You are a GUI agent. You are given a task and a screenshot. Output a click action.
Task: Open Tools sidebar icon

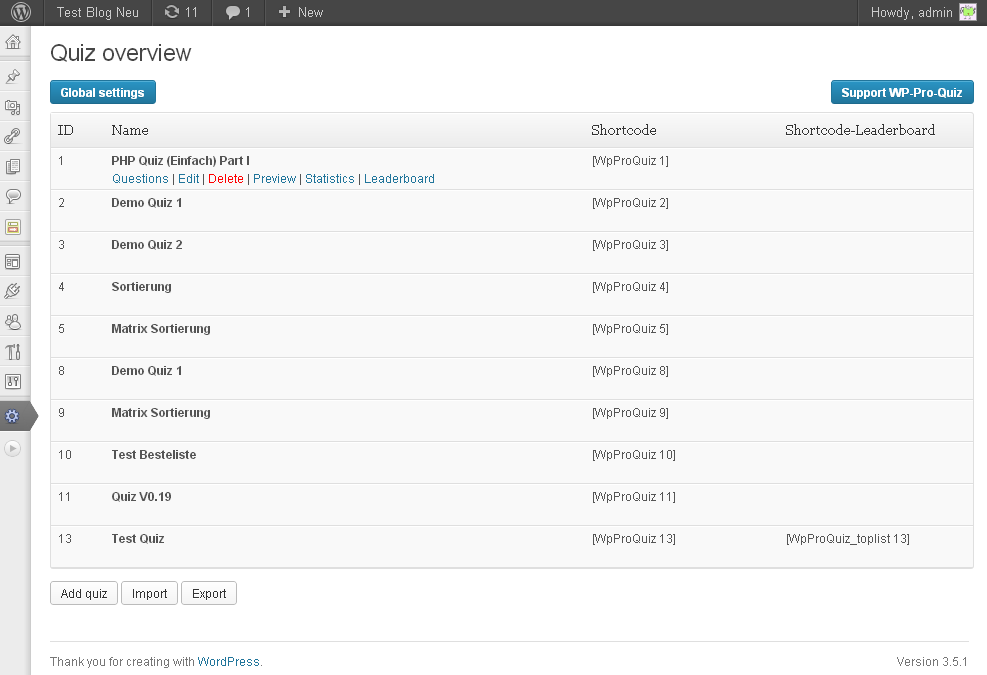point(13,351)
